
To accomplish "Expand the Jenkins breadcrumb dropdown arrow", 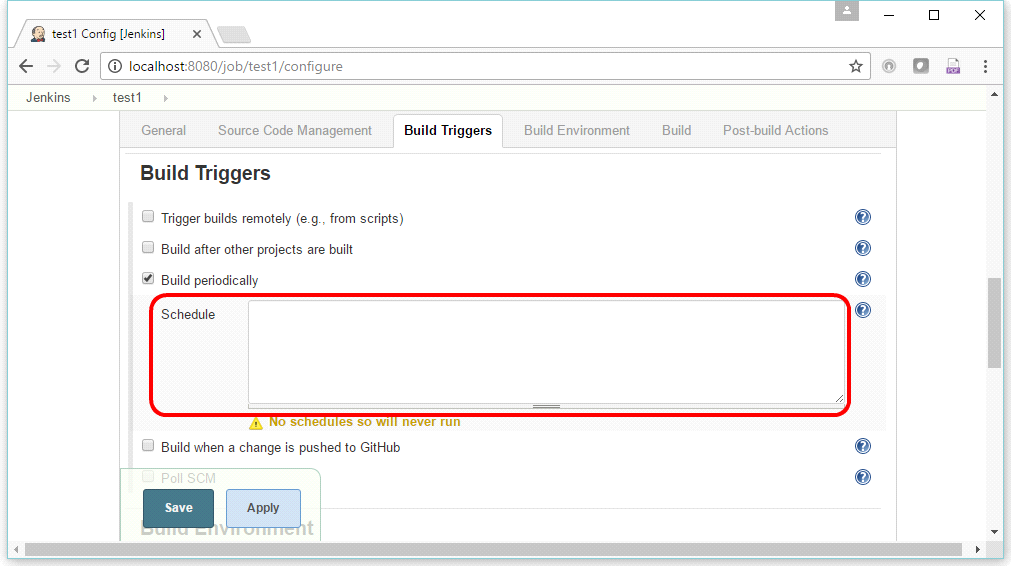I will coord(95,98).
